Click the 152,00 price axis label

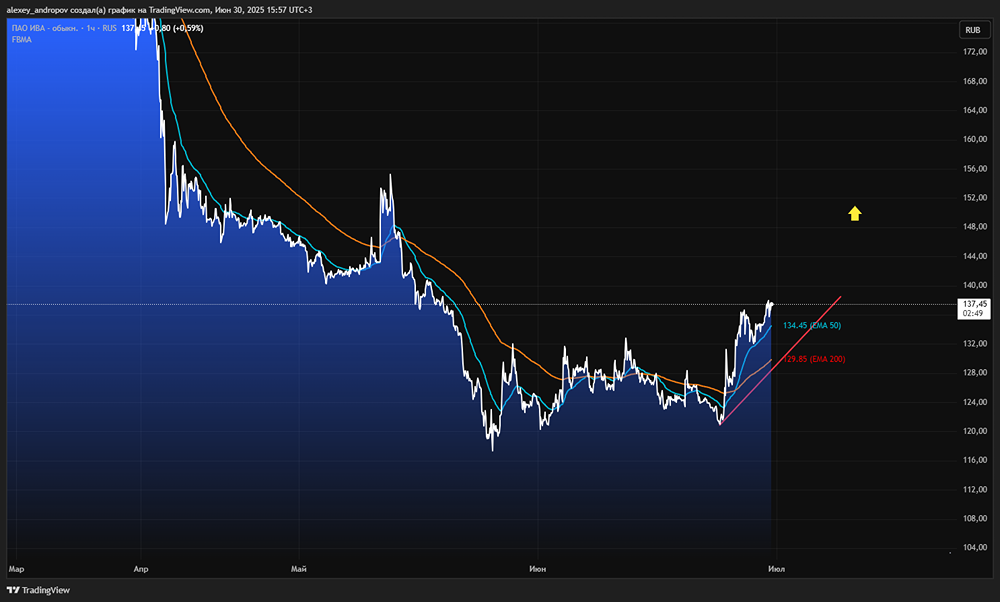coord(974,198)
